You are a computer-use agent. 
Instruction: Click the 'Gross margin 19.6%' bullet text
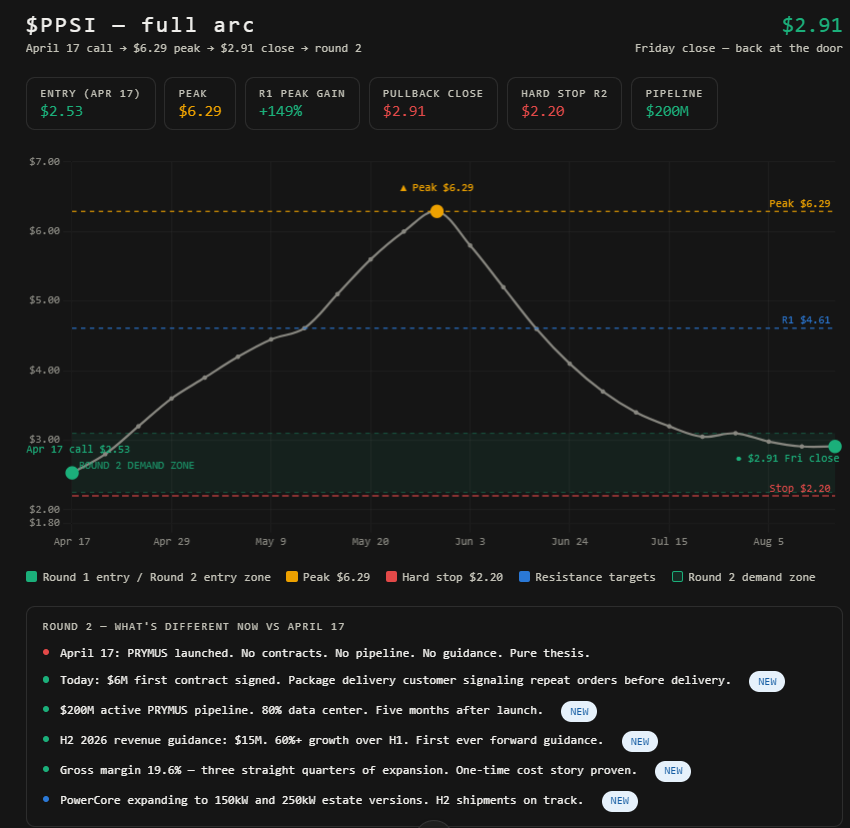click(x=348, y=770)
